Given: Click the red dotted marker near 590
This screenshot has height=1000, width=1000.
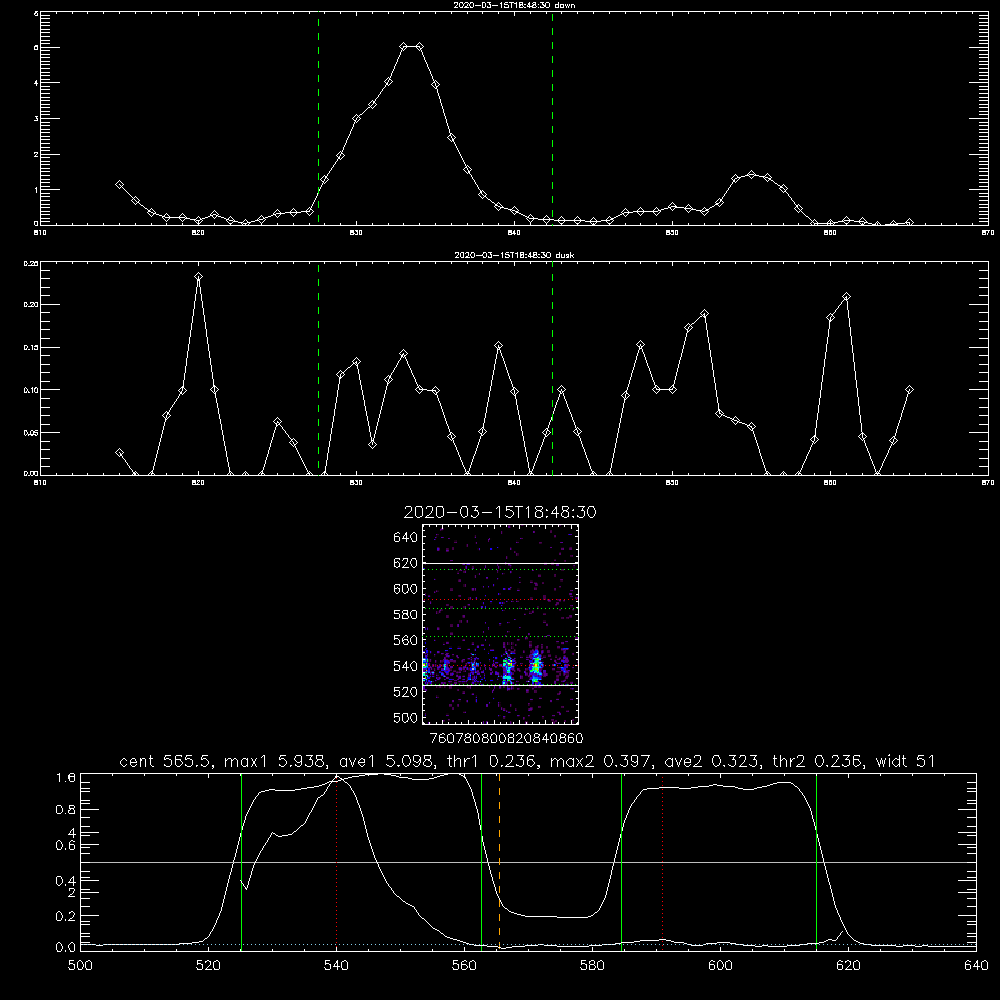Looking at the screenshot, I should point(663,862).
